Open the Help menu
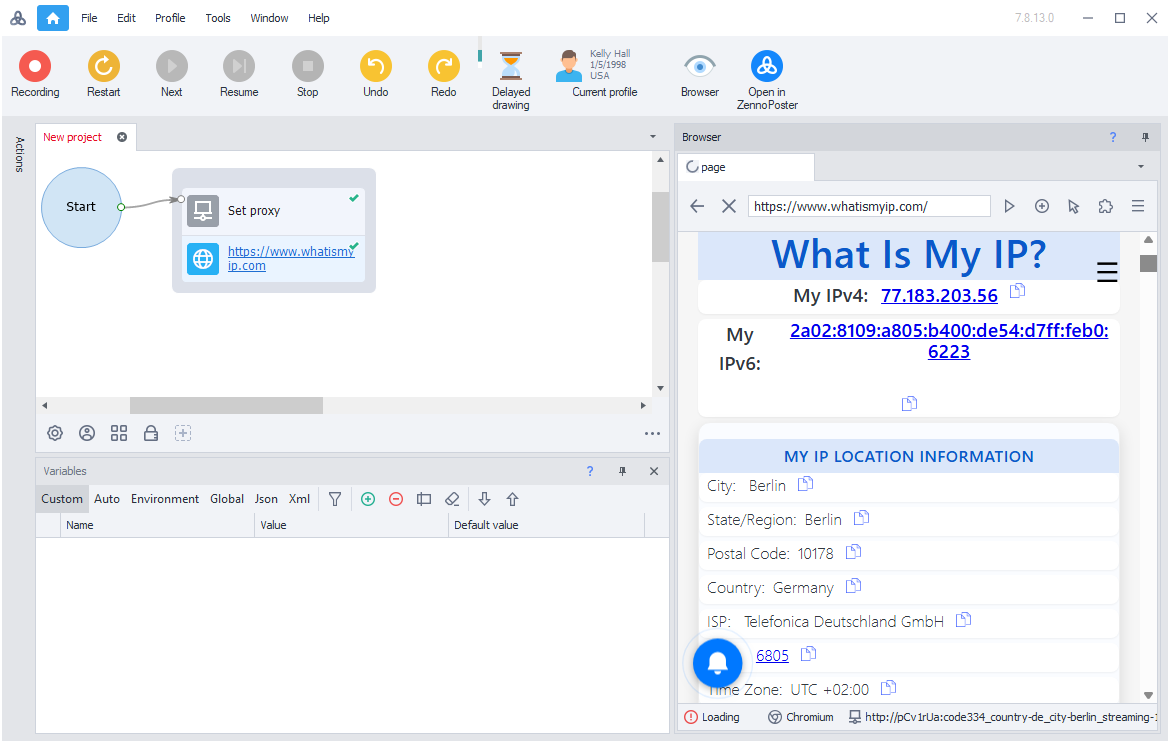This screenshot has width=1170, height=743. point(319,18)
